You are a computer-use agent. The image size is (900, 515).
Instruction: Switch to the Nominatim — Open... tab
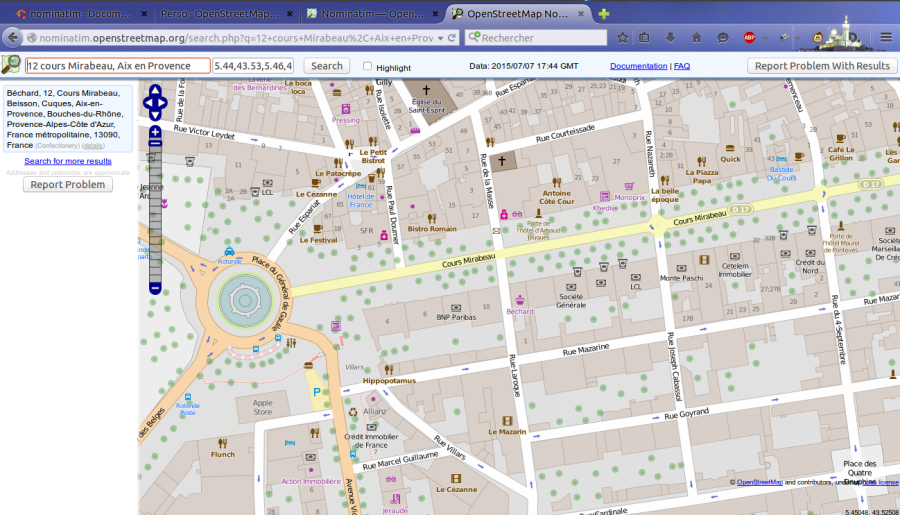[x=371, y=14]
